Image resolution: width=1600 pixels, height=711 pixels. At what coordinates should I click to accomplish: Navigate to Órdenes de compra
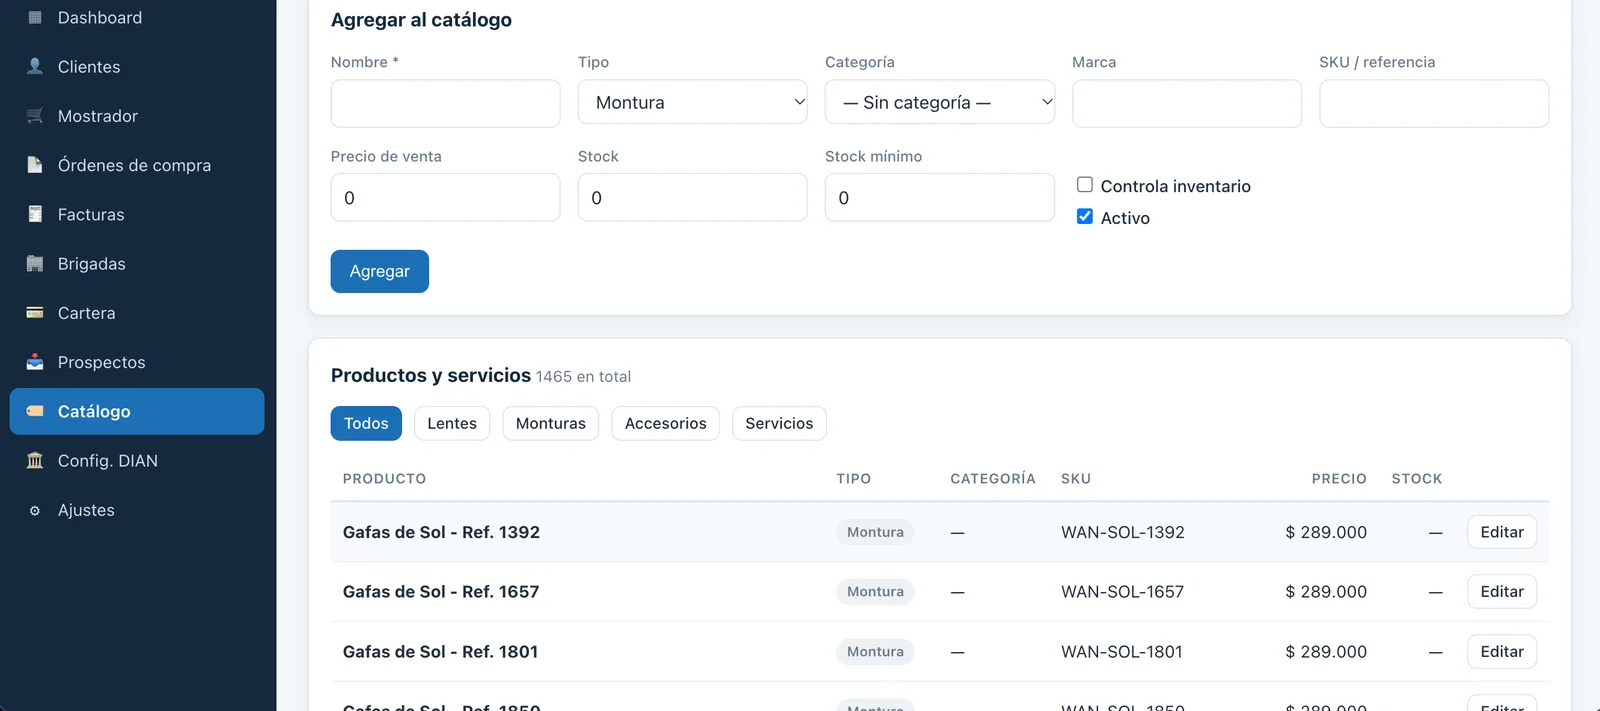[x=137, y=165]
